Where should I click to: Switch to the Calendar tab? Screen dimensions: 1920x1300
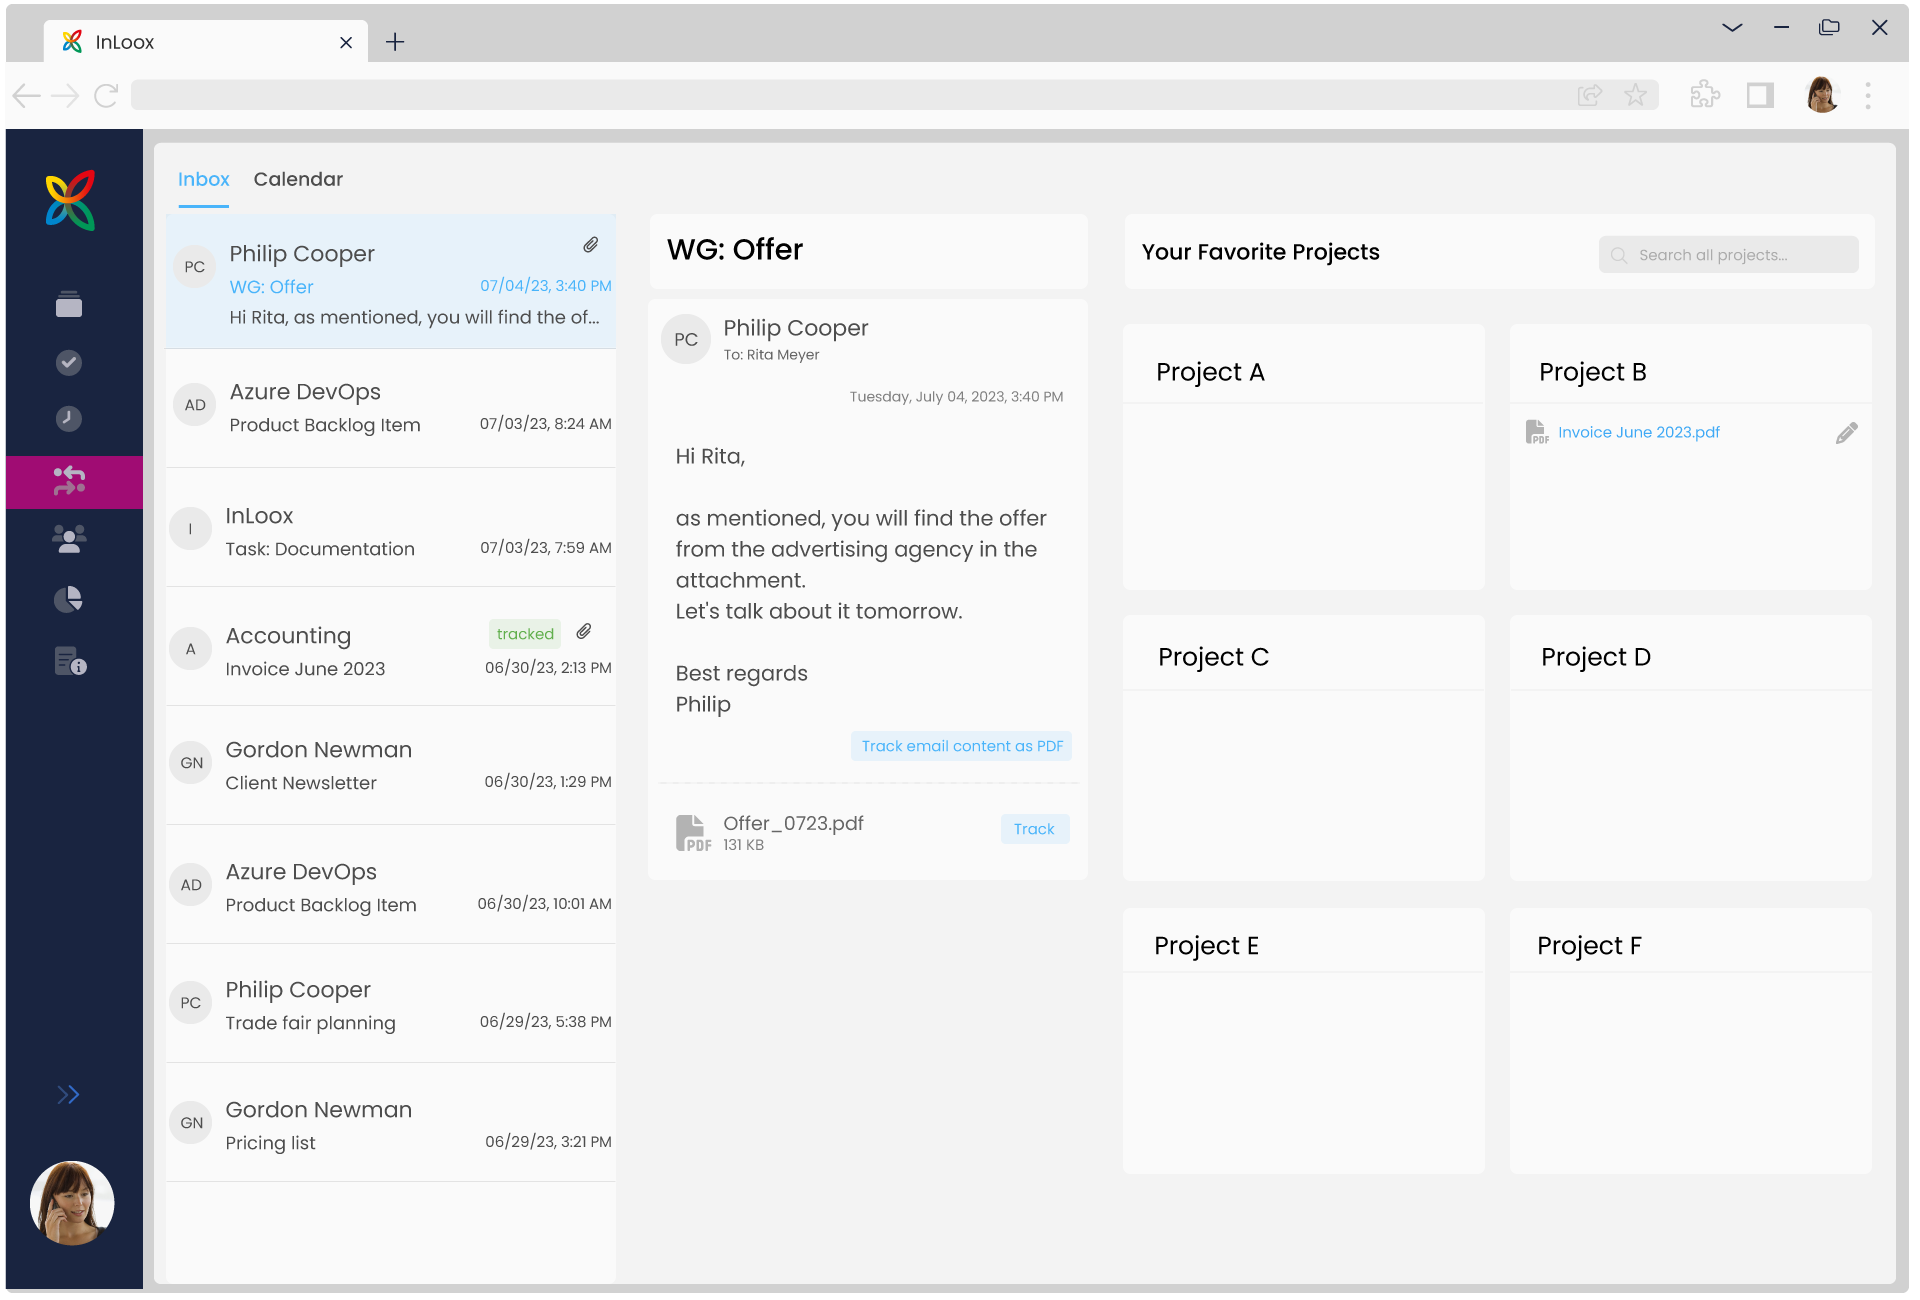(x=299, y=178)
